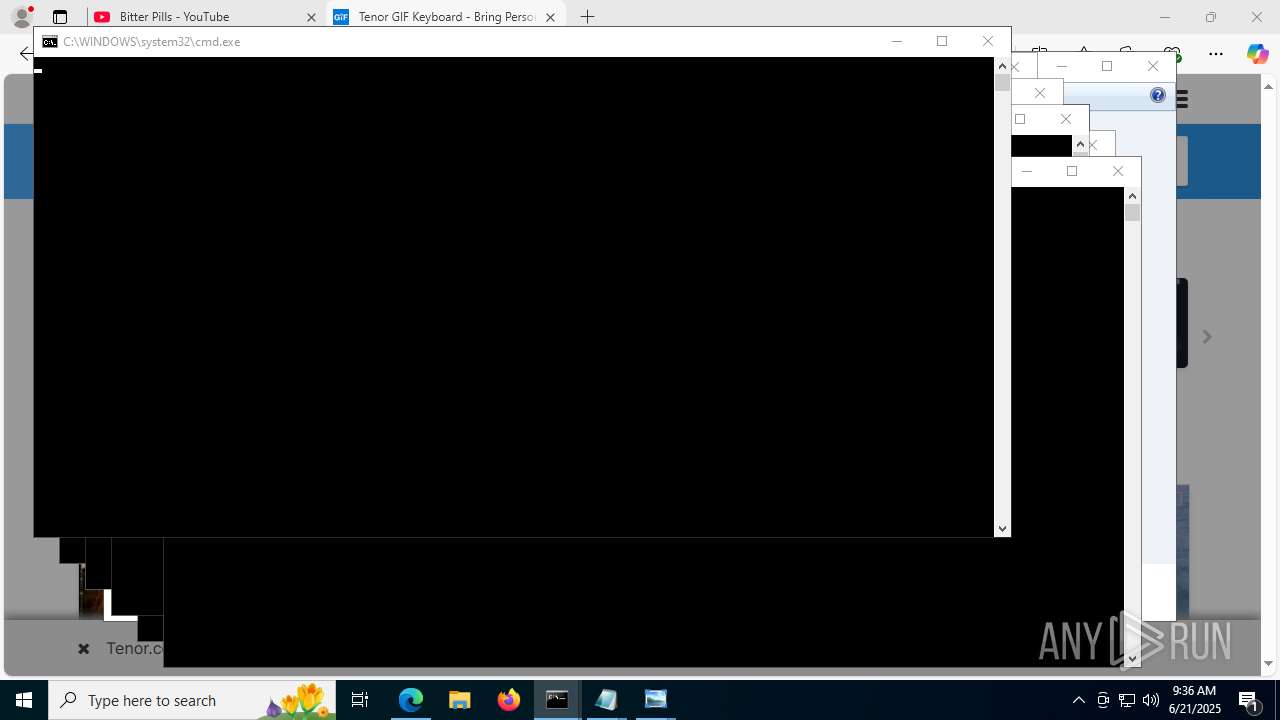Click the taskbar search box

coord(192,700)
